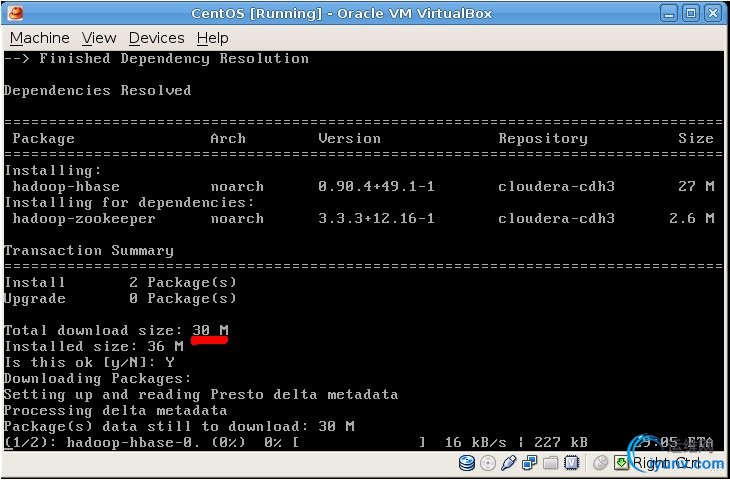This screenshot has height=480, width=730.
Task: Click the version '3.3.3+12.16-1'
Action: (x=376, y=218)
